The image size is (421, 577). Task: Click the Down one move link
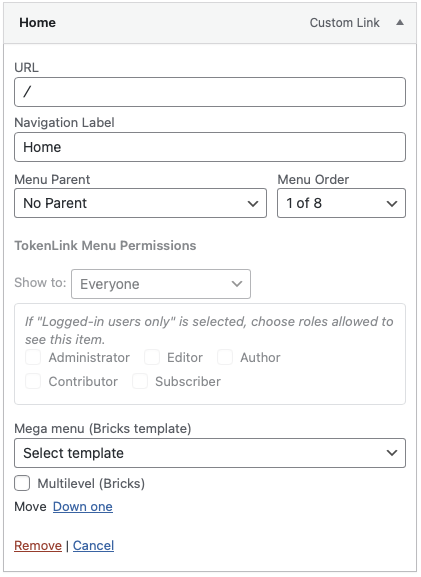point(83,507)
